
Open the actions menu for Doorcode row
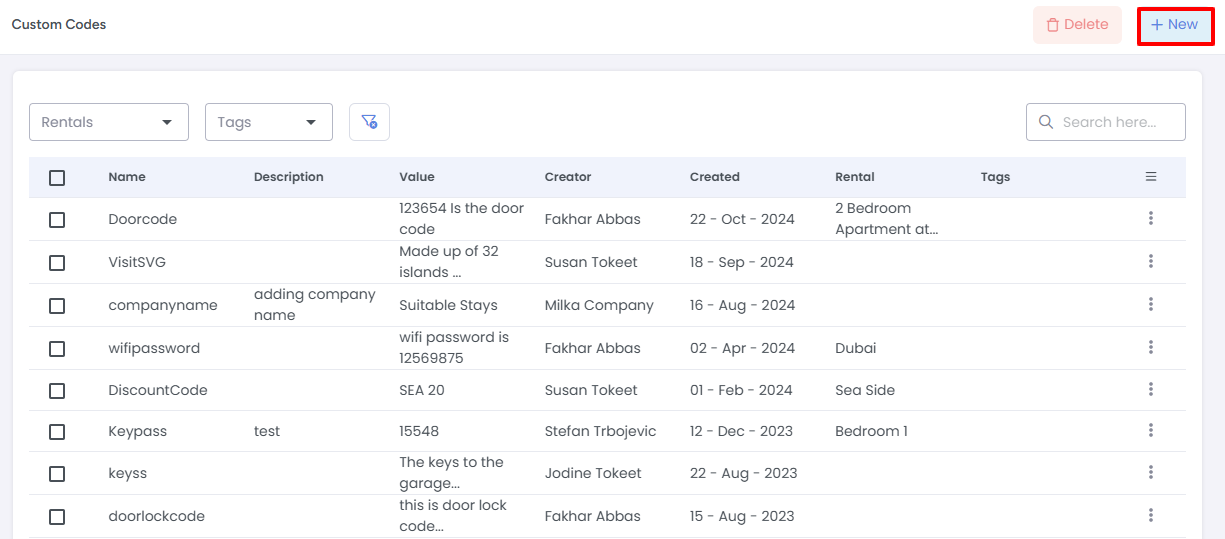click(x=1151, y=218)
